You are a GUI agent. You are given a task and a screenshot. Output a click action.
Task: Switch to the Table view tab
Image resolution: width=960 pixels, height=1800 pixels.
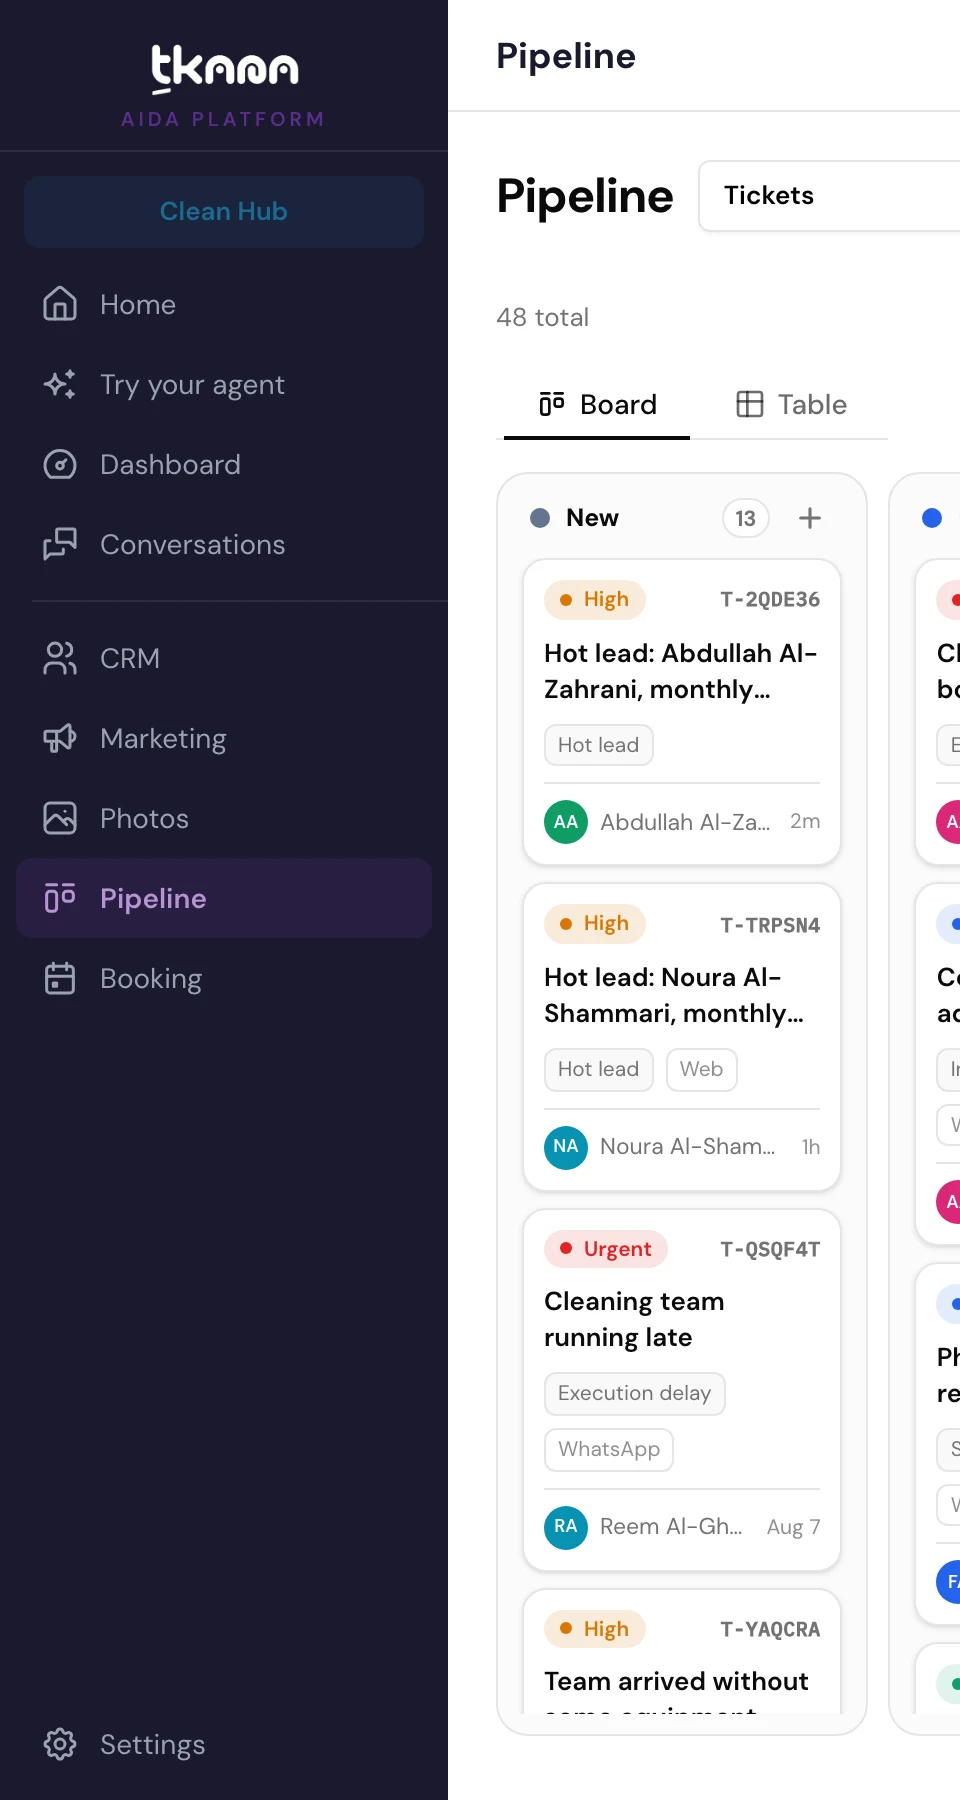pos(791,405)
